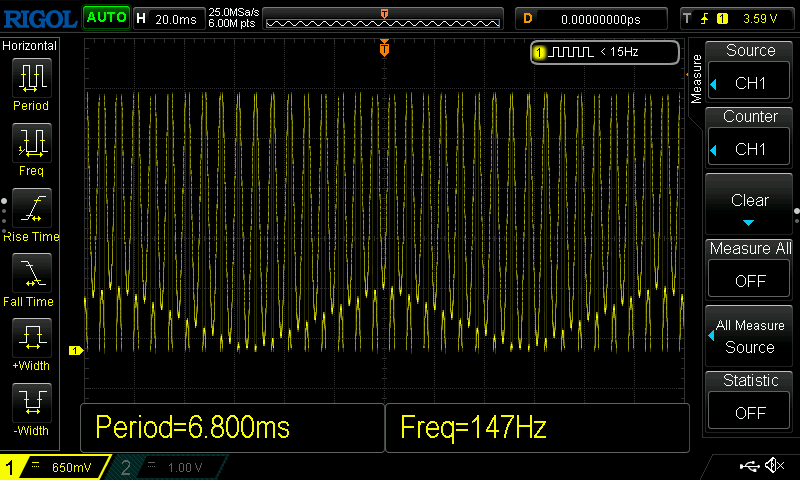Click the Horizontal menu heading
Viewport: 800px width, 480px height.
tap(30, 46)
